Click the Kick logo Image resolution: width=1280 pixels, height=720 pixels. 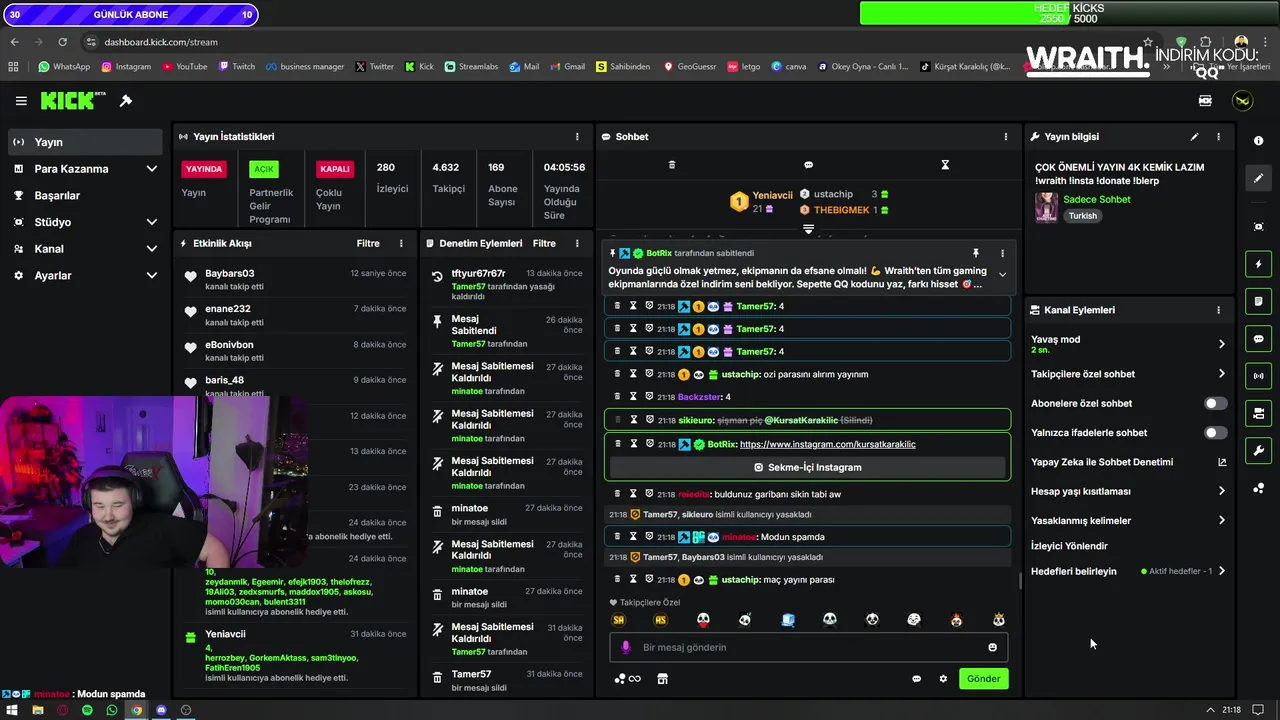coord(73,101)
